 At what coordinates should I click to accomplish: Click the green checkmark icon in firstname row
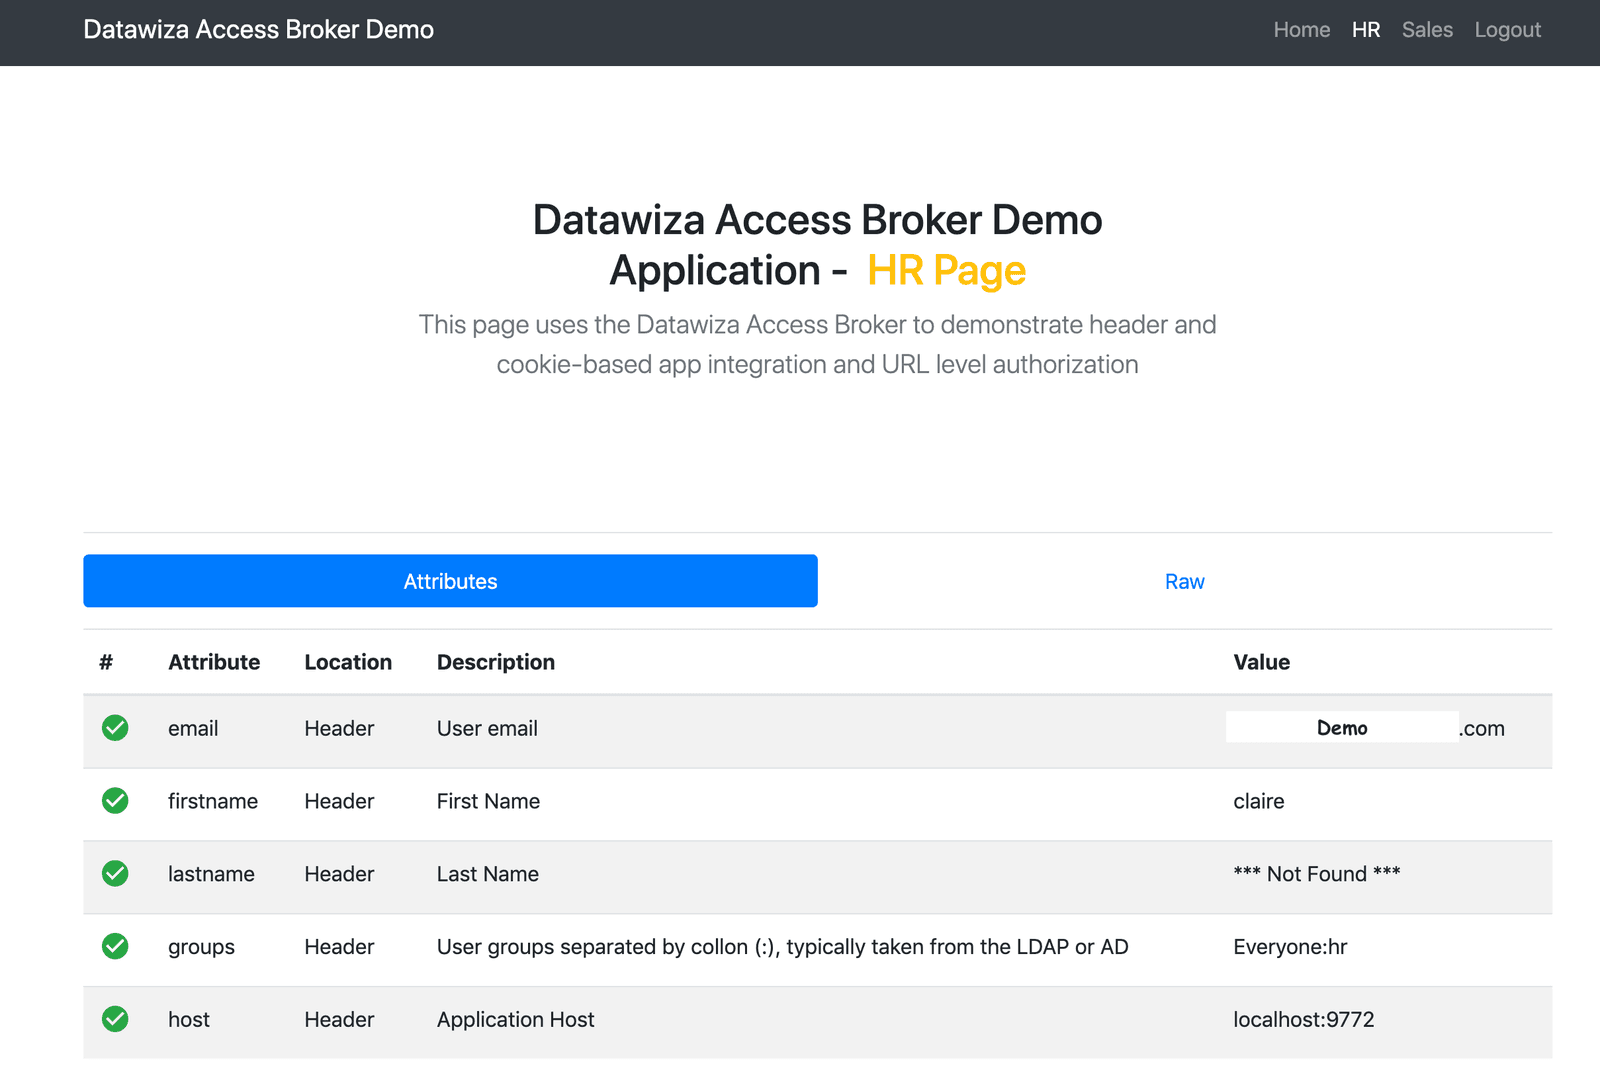[x=115, y=801]
